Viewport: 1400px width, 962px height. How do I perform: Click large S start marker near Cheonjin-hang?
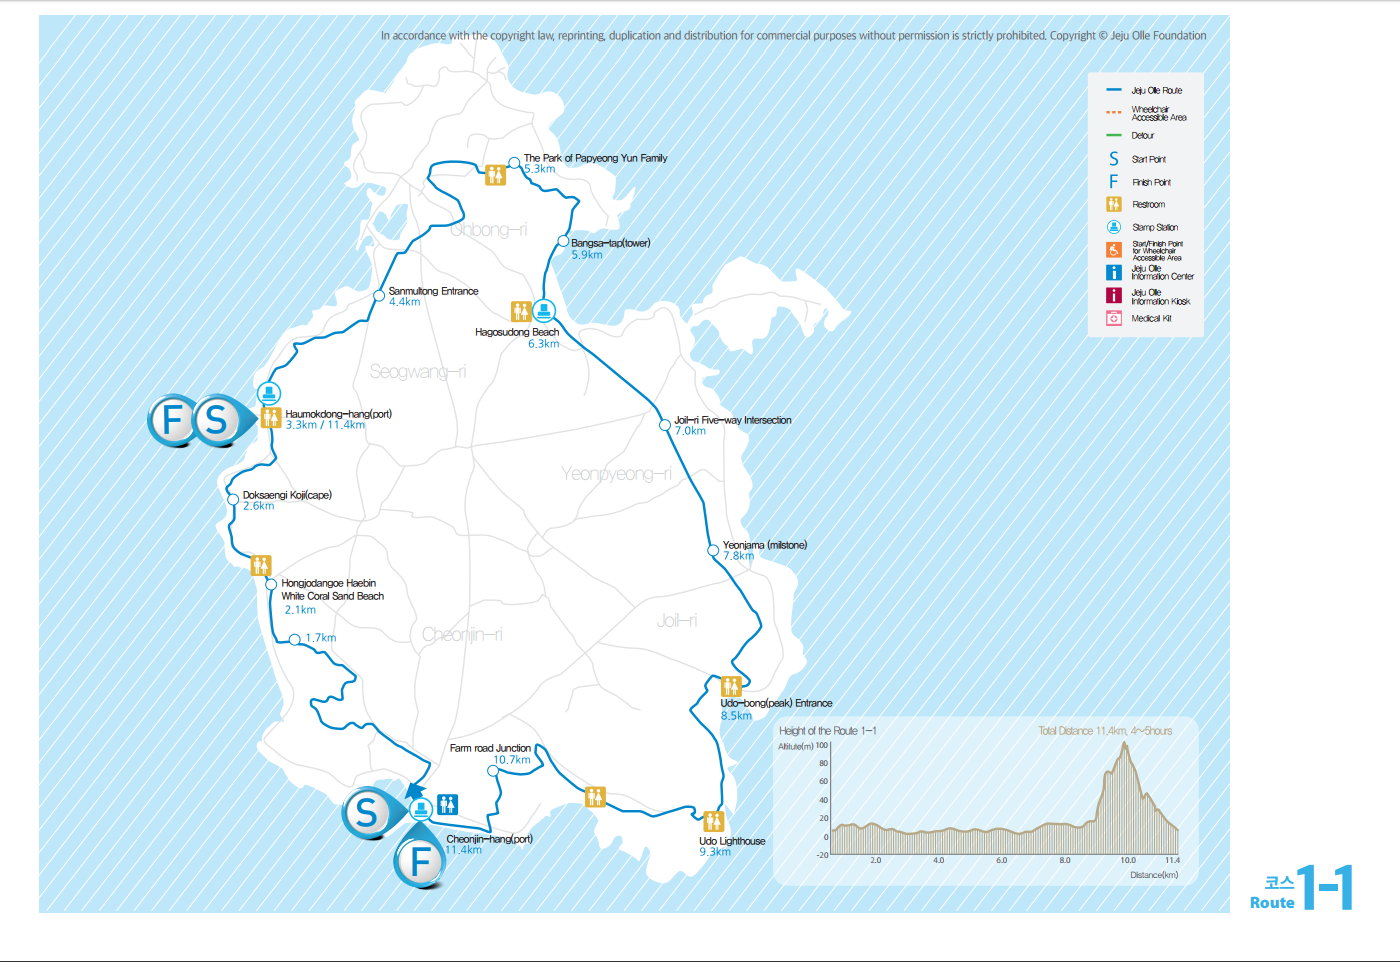click(x=367, y=813)
